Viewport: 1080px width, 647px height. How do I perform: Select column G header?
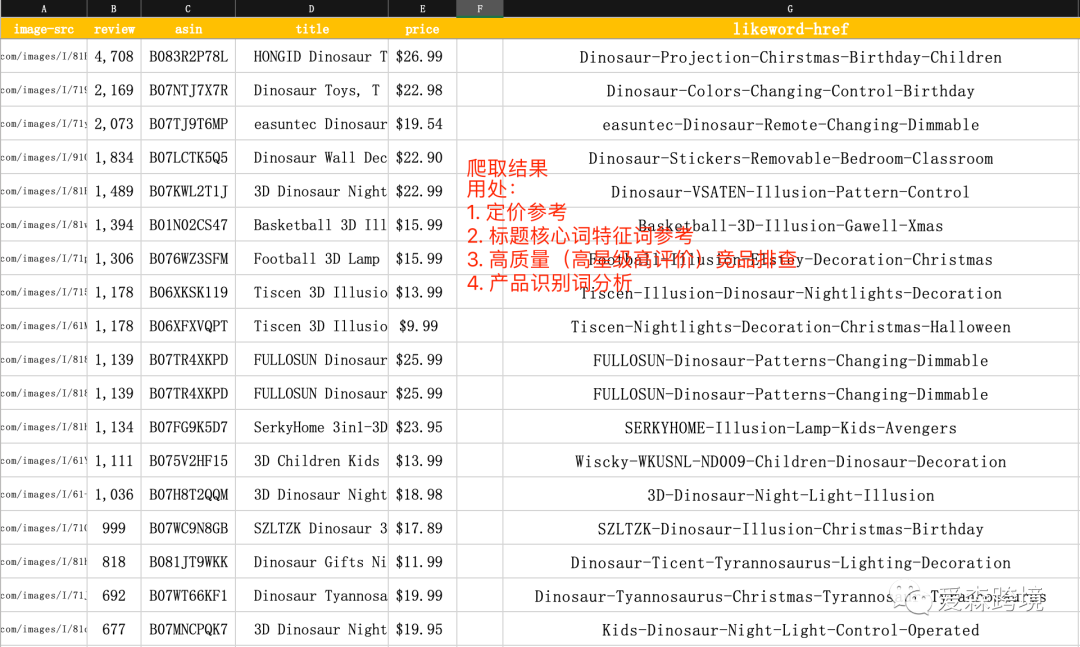pyautogui.click(x=791, y=8)
